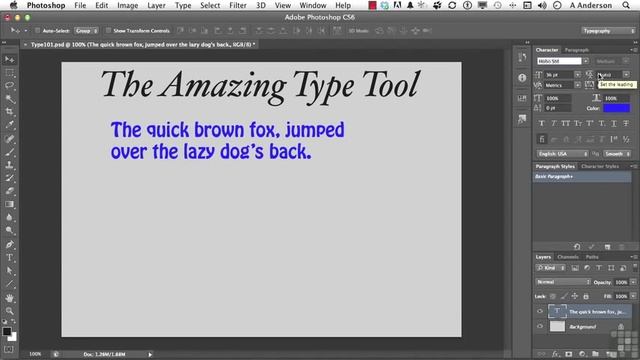This screenshot has height=360, width=640.
Task: Select the Hand tool
Action: point(9,298)
